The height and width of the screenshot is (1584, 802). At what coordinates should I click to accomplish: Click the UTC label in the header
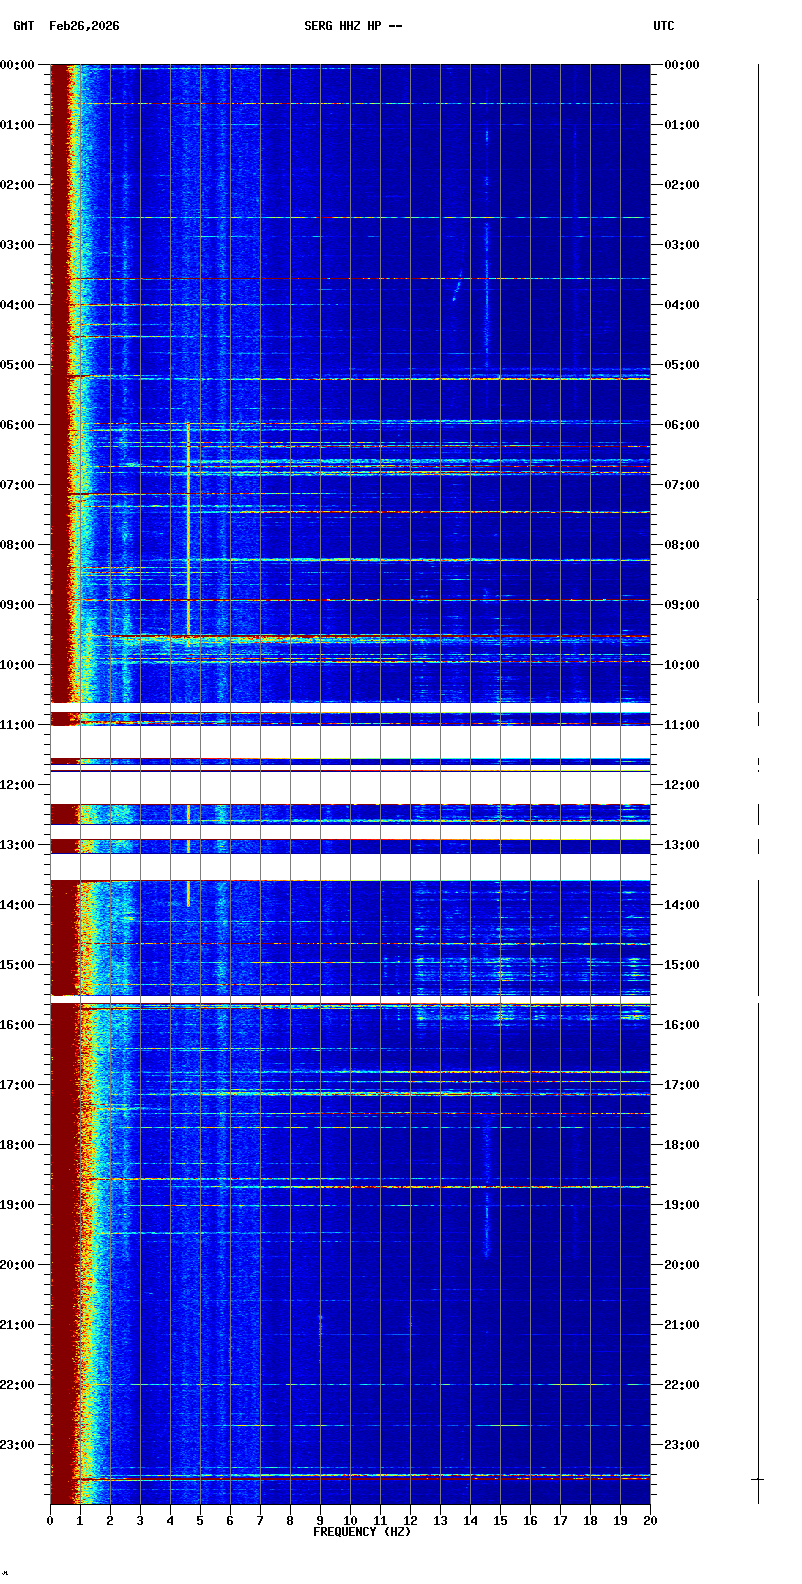(x=664, y=26)
